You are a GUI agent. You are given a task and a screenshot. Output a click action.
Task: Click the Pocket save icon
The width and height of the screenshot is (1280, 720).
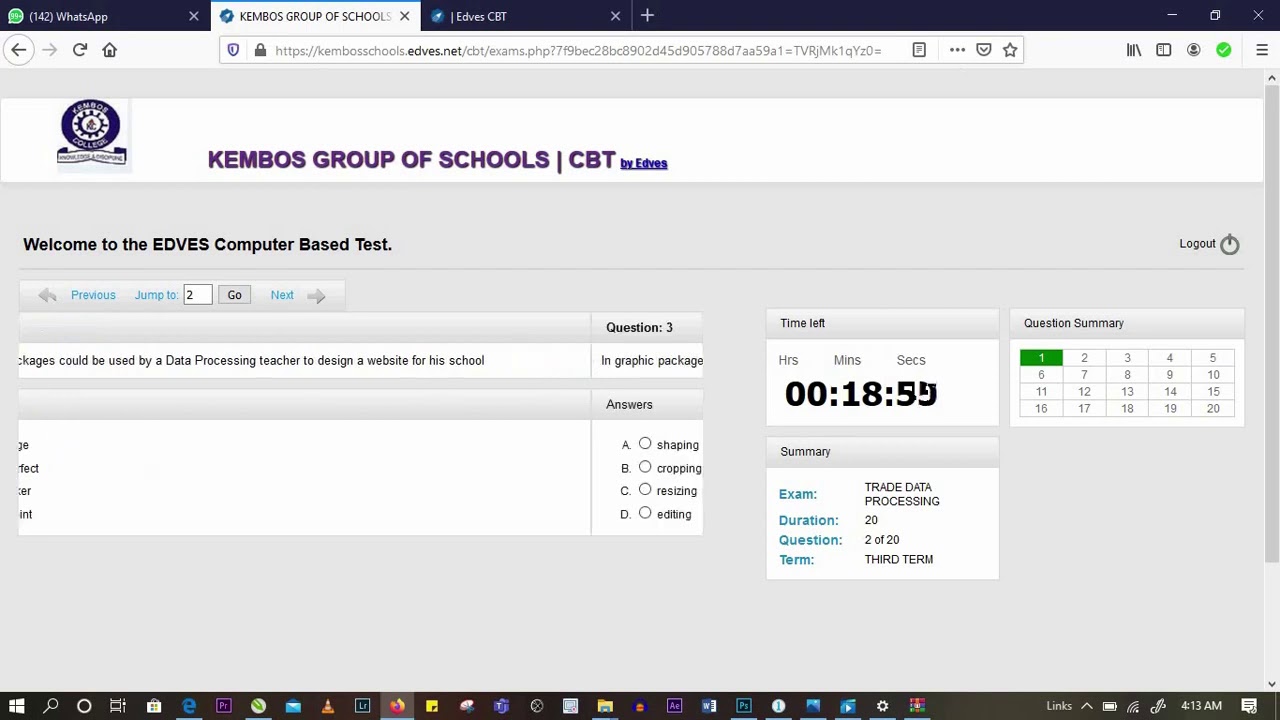pos(984,50)
